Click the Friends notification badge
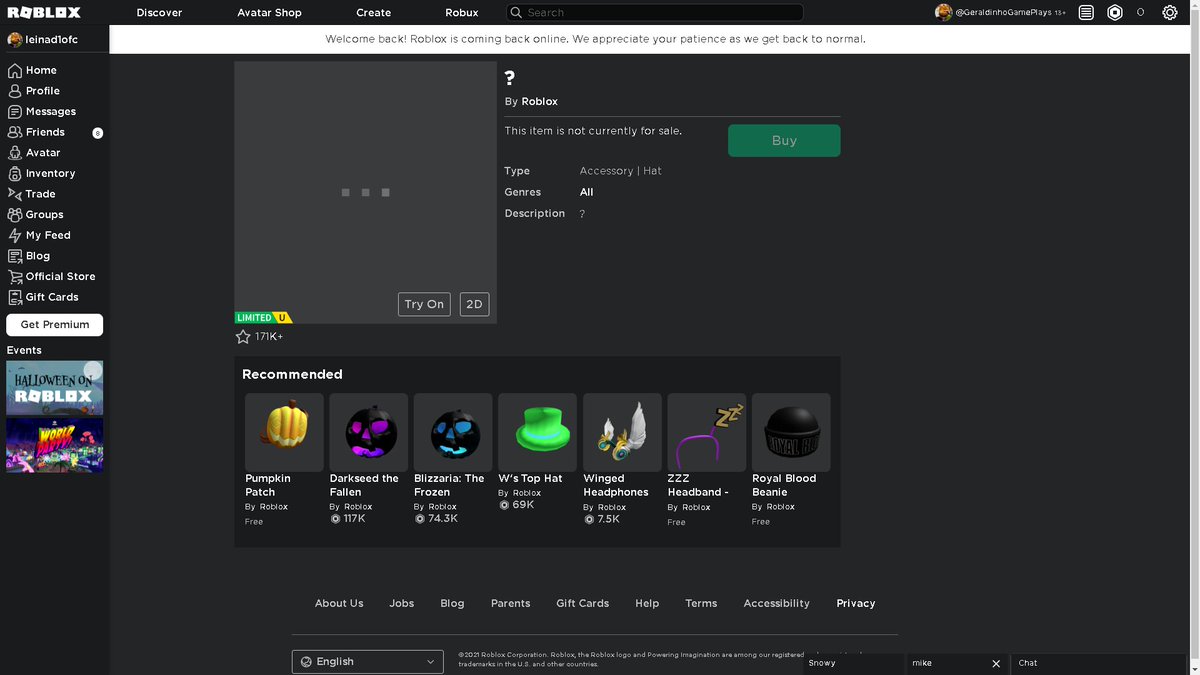The width and height of the screenshot is (1200, 675). (x=97, y=133)
